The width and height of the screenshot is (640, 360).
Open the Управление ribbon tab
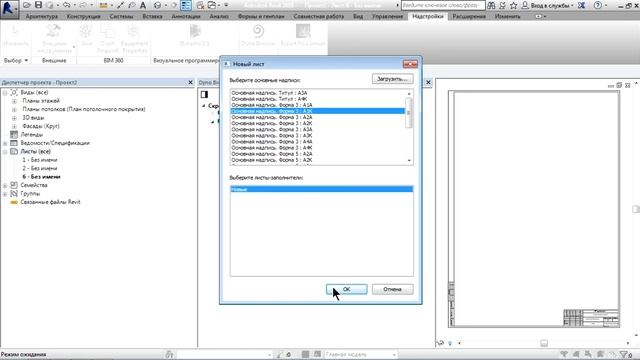point(387,16)
